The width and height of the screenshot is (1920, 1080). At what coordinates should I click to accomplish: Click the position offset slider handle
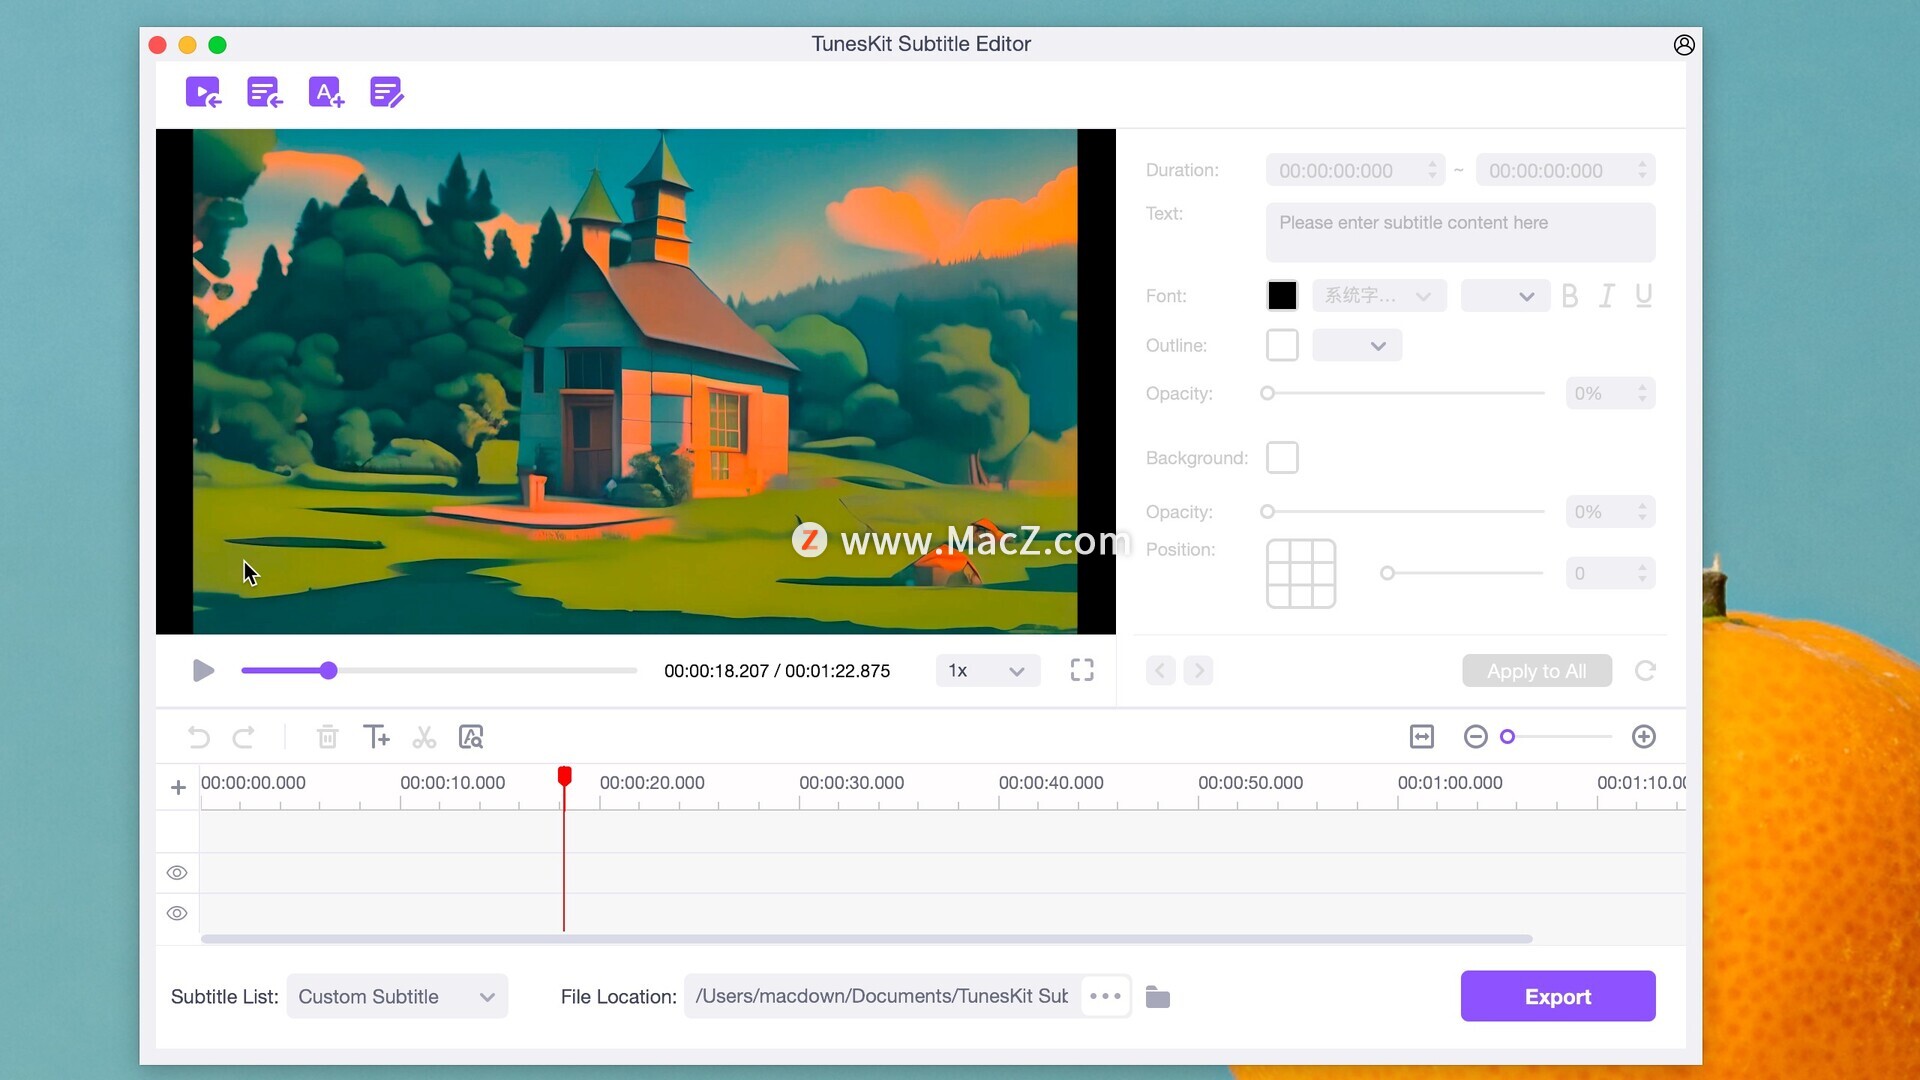pyautogui.click(x=1387, y=573)
